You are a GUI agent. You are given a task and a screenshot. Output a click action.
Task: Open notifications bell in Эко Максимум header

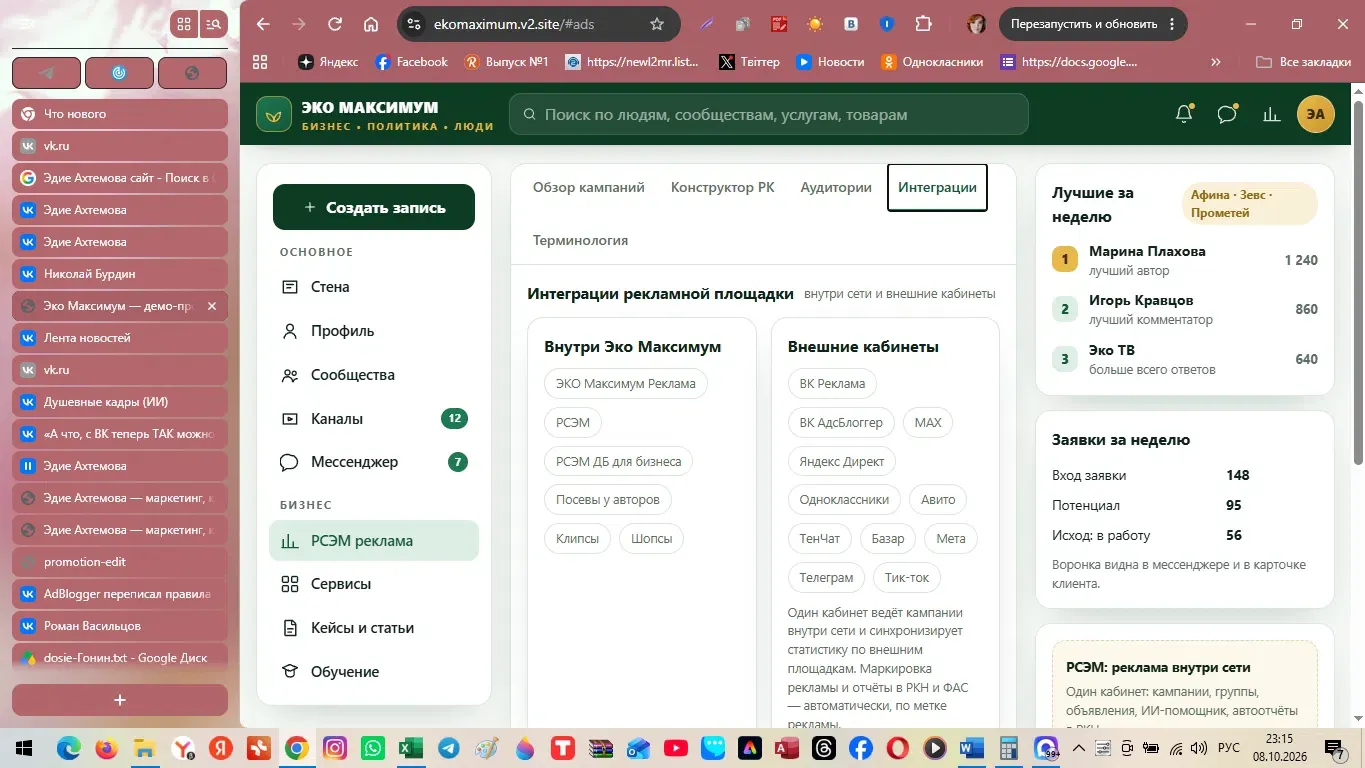(x=1184, y=114)
